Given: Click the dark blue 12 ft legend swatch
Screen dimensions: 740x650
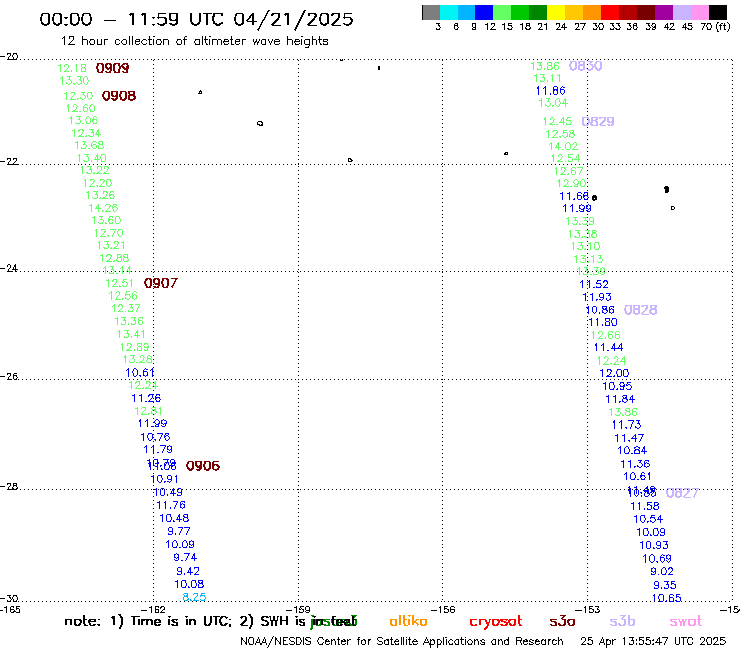Looking at the screenshot, I should [484, 12].
